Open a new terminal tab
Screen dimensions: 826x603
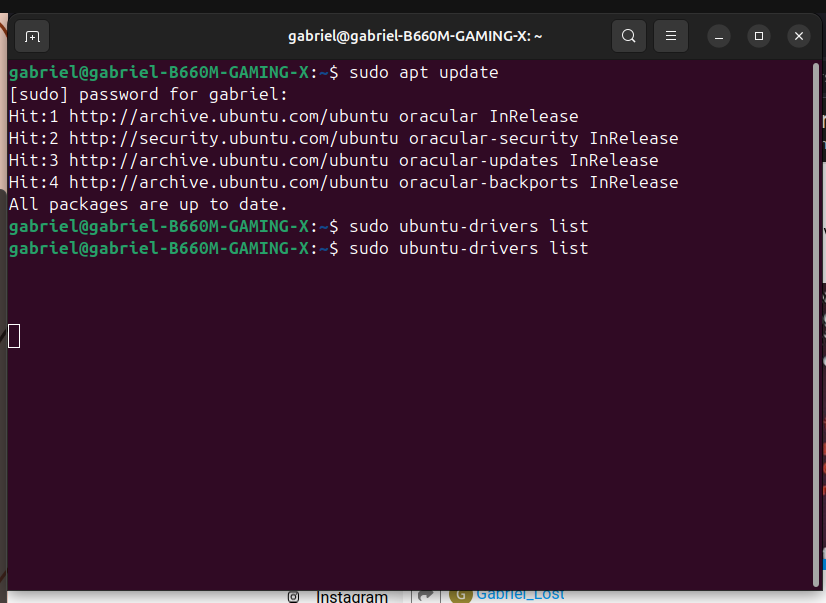[33, 36]
